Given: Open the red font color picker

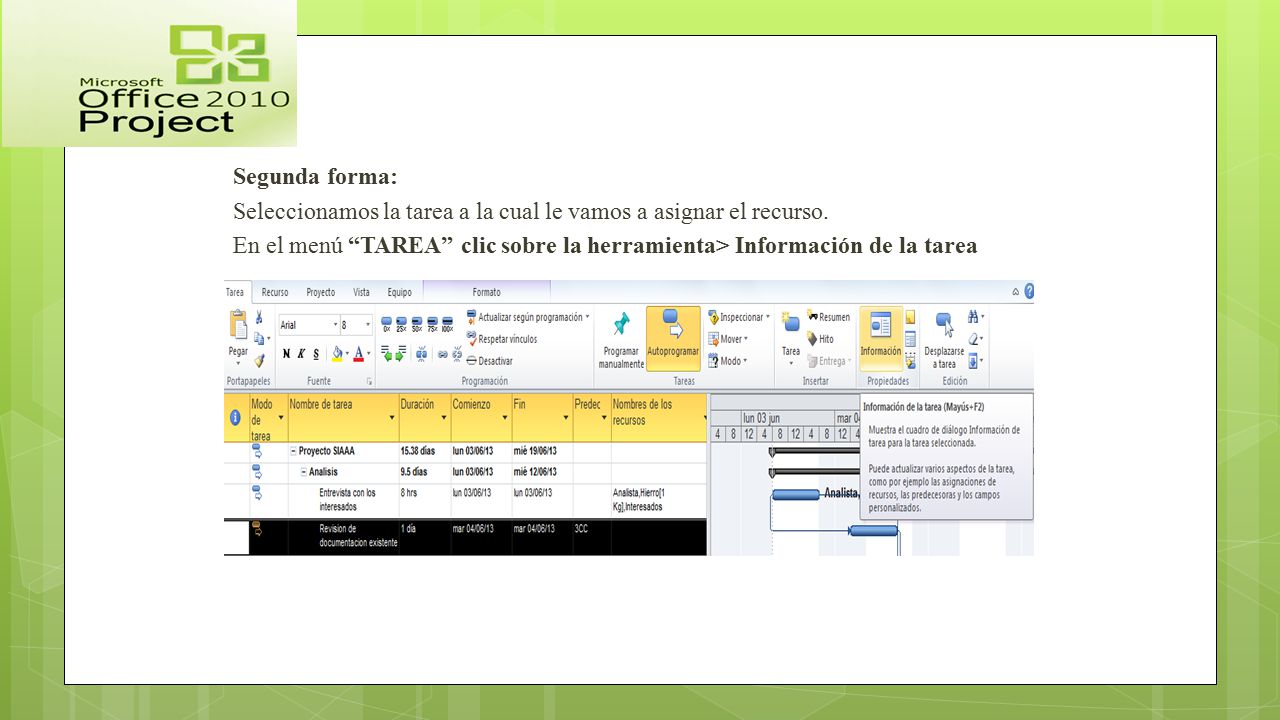Looking at the screenshot, I should click(x=360, y=354).
